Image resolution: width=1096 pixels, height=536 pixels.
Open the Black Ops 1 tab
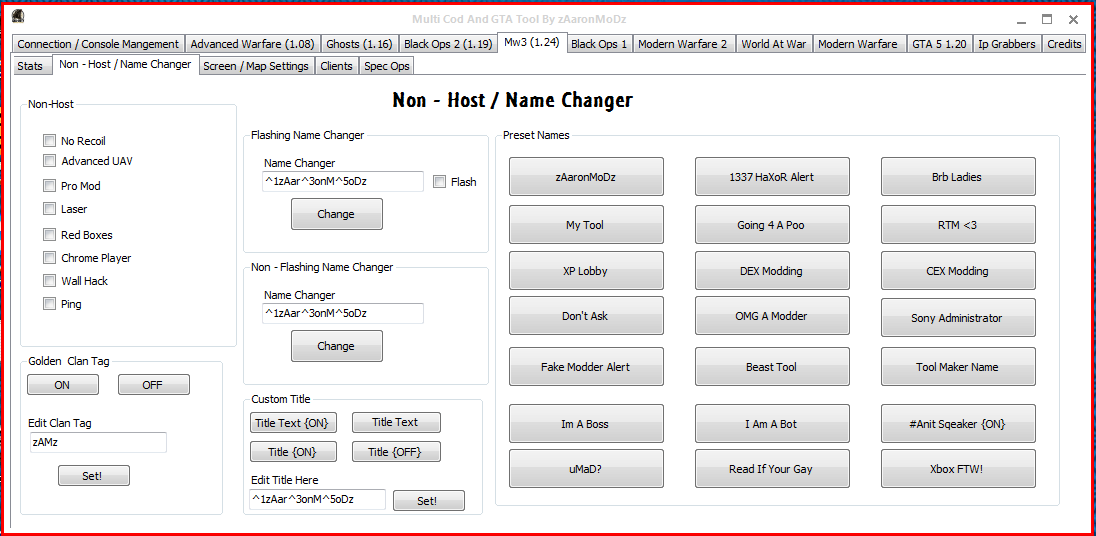[x=599, y=44]
